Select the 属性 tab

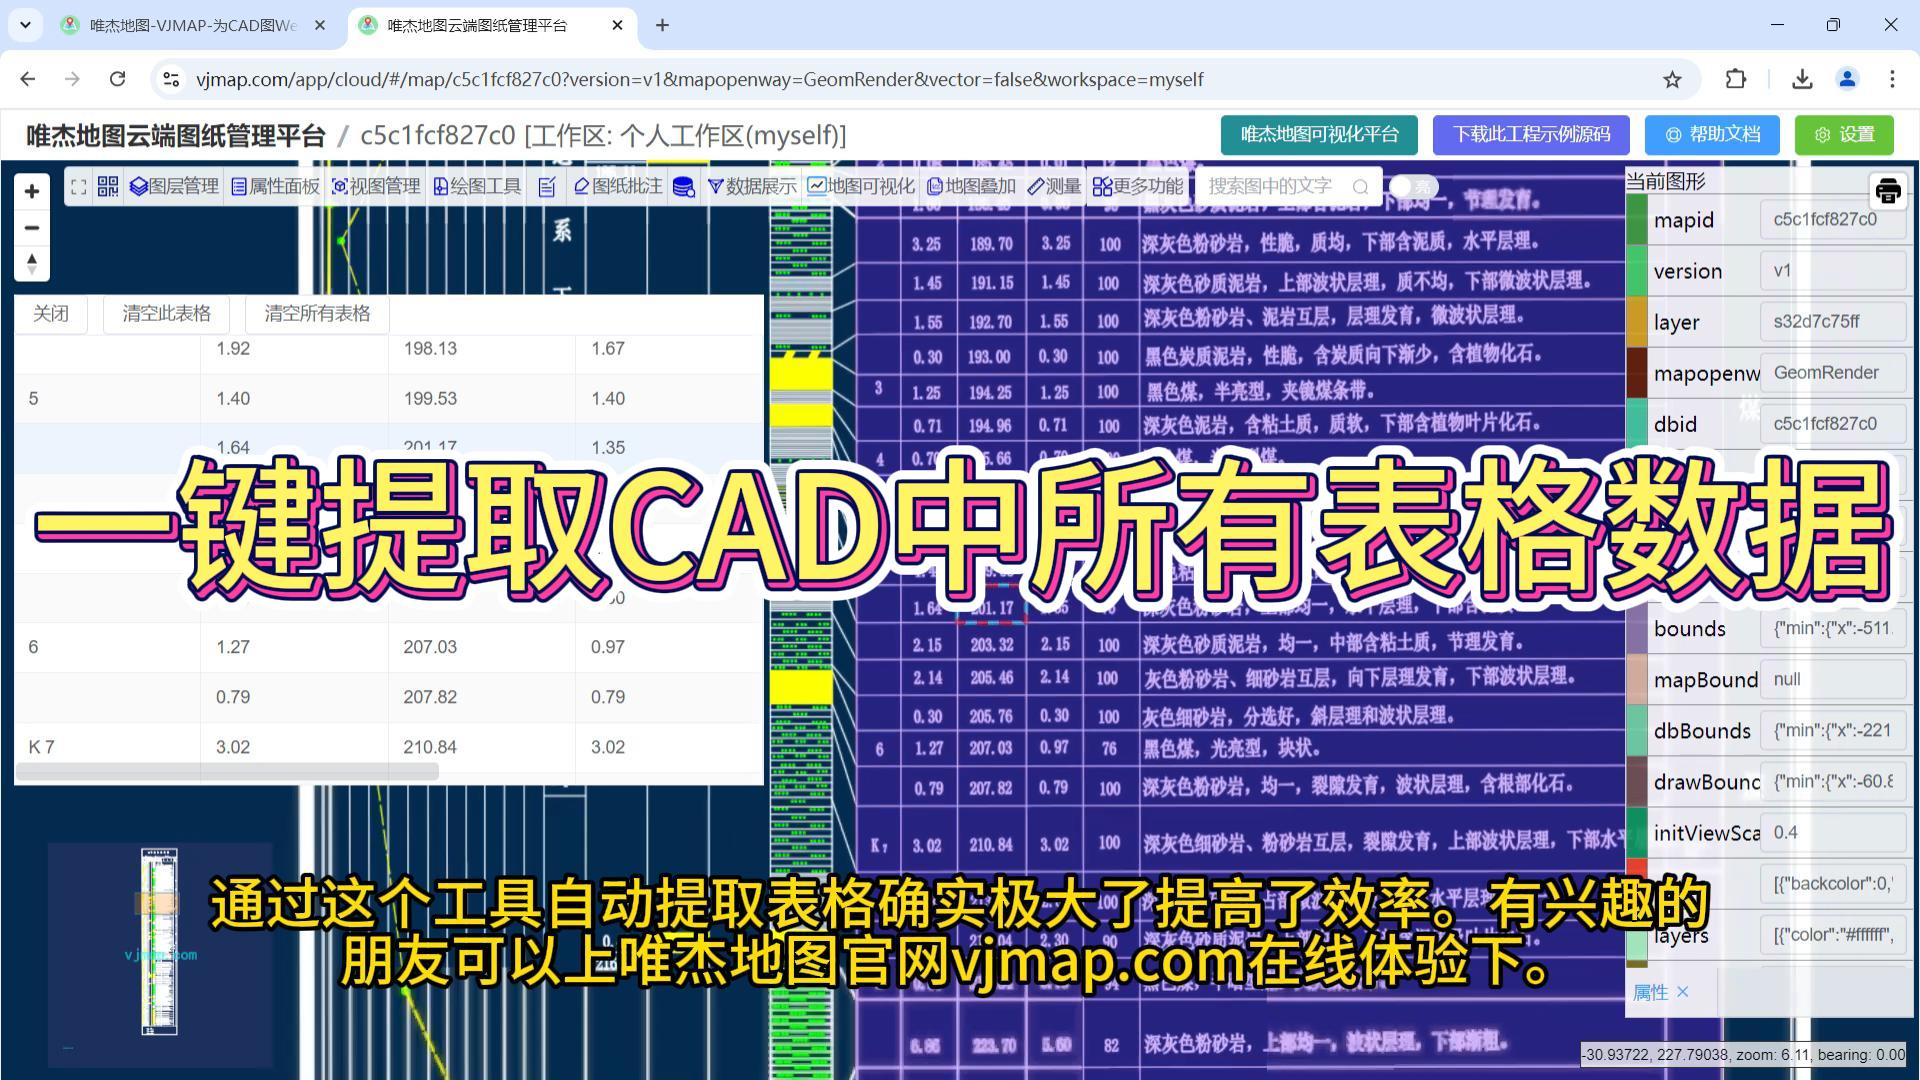coord(1650,992)
